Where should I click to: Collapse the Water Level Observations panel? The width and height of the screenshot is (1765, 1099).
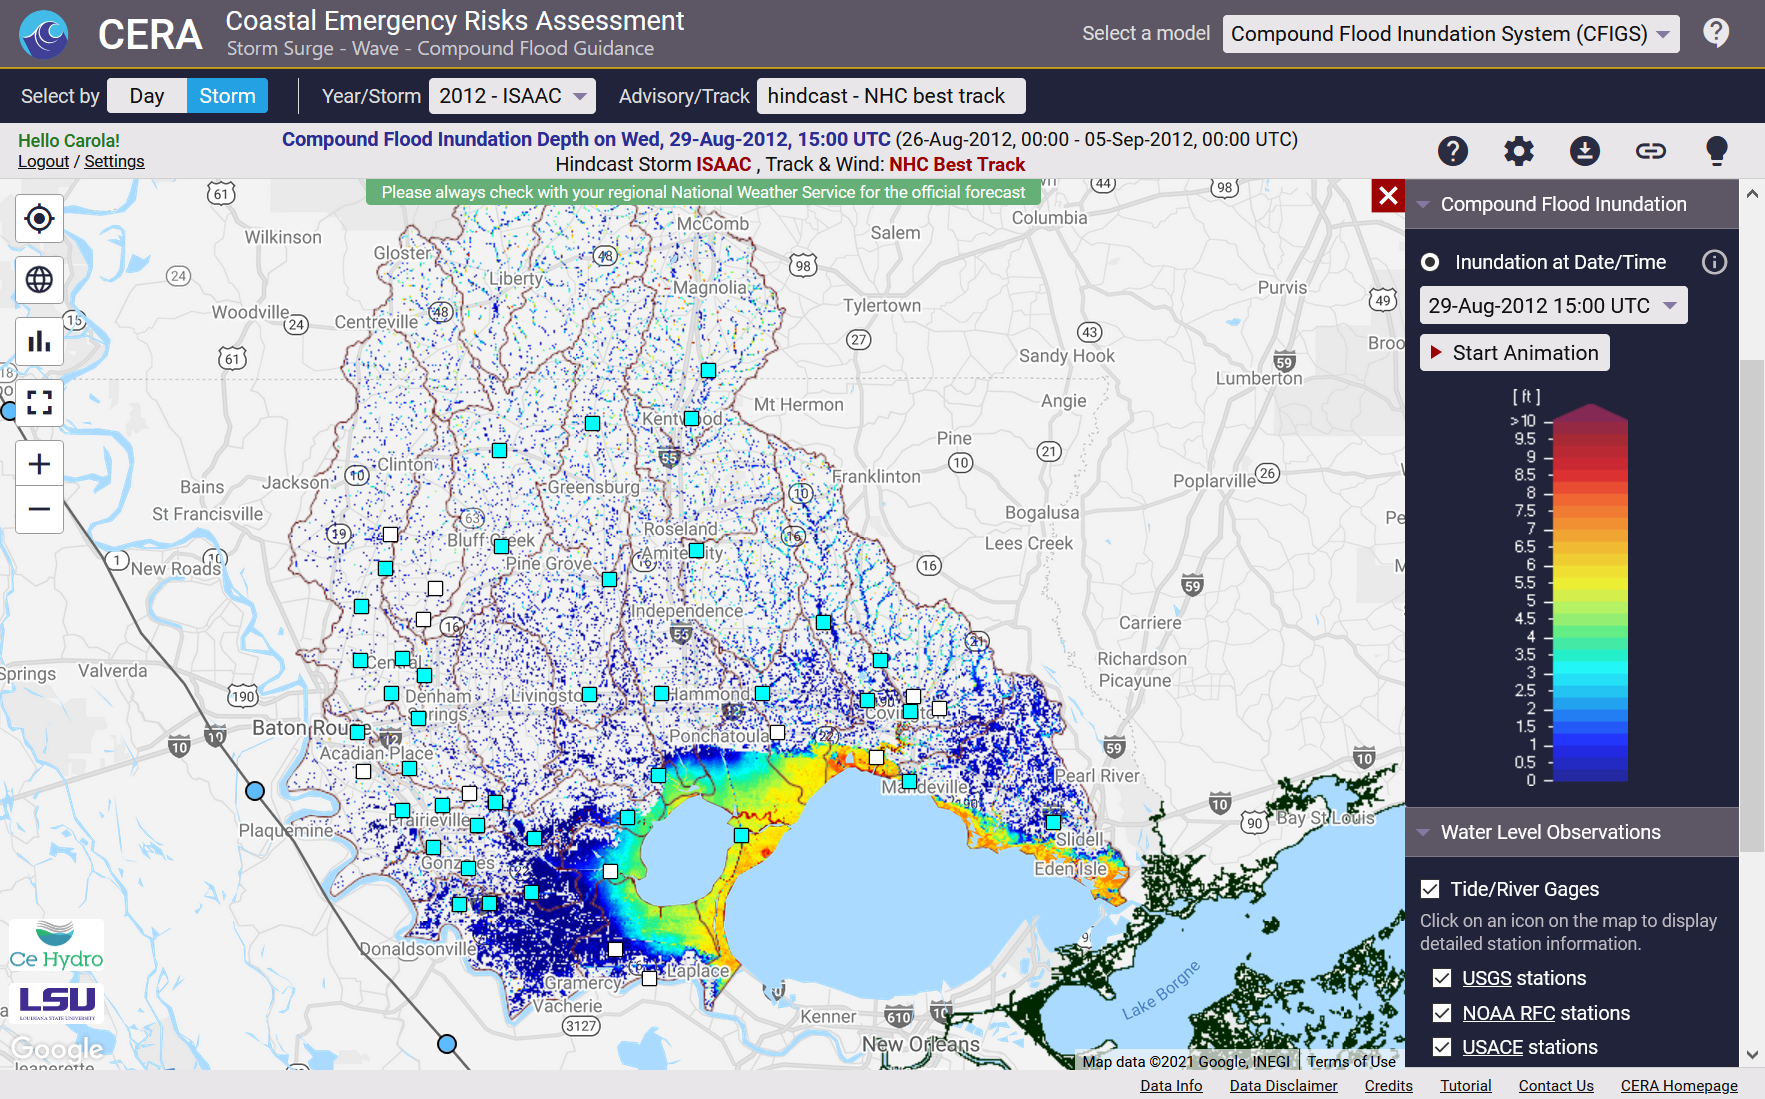tap(1424, 832)
